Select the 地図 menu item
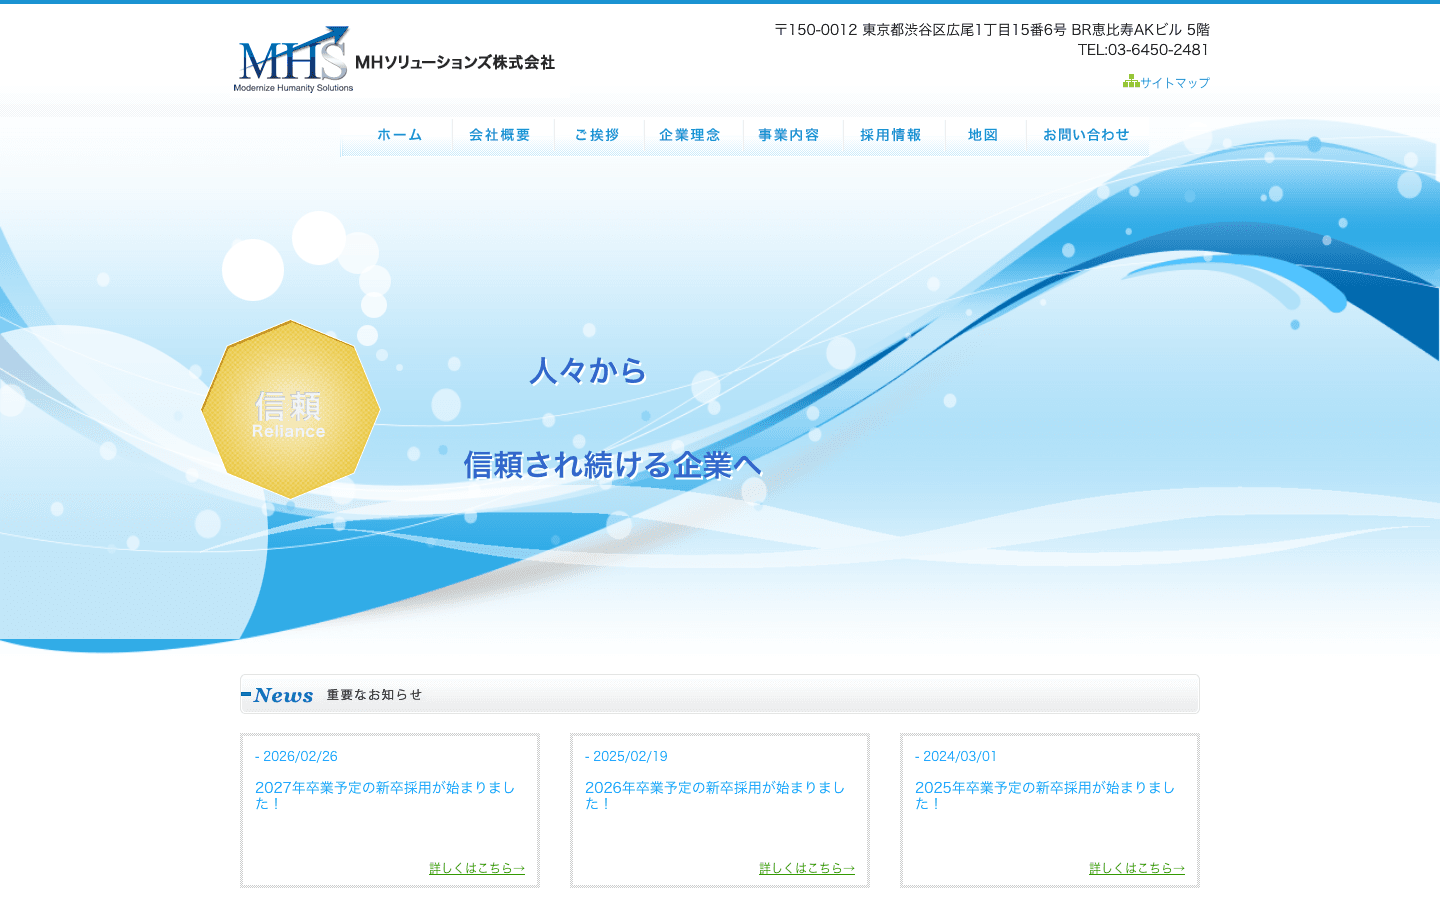Image resolution: width=1440 pixels, height=900 pixels. pos(983,135)
